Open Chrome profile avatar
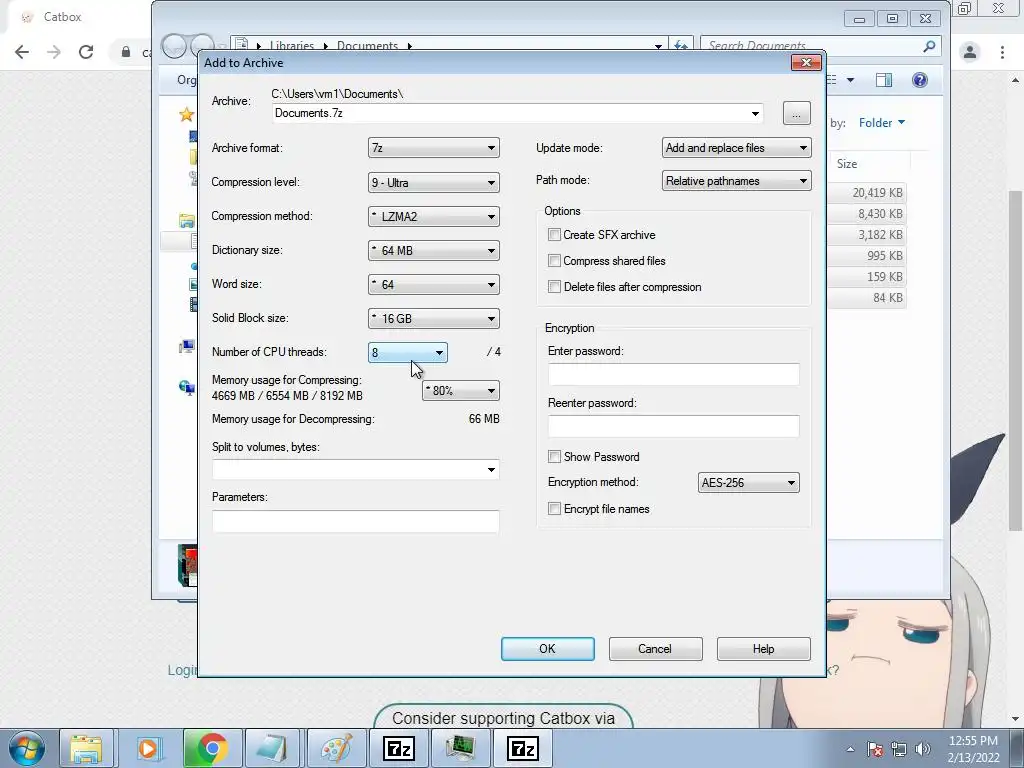Viewport: 1024px width, 768px height. coord(970,52)
